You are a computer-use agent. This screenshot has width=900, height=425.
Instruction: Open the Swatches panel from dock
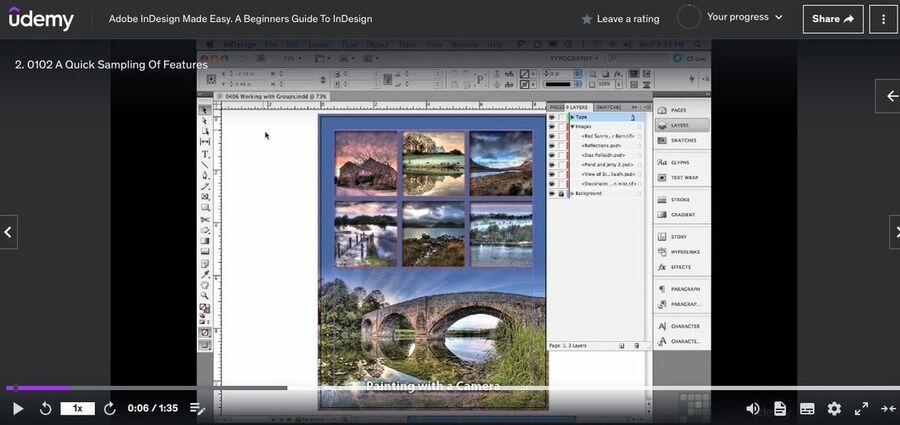coord(681,140)
